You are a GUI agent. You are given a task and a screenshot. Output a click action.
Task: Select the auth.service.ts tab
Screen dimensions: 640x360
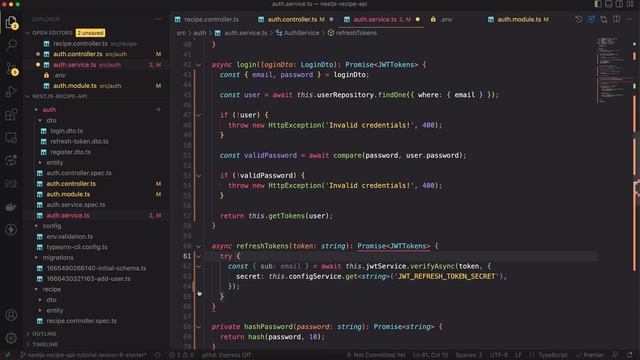pos(382,19)
